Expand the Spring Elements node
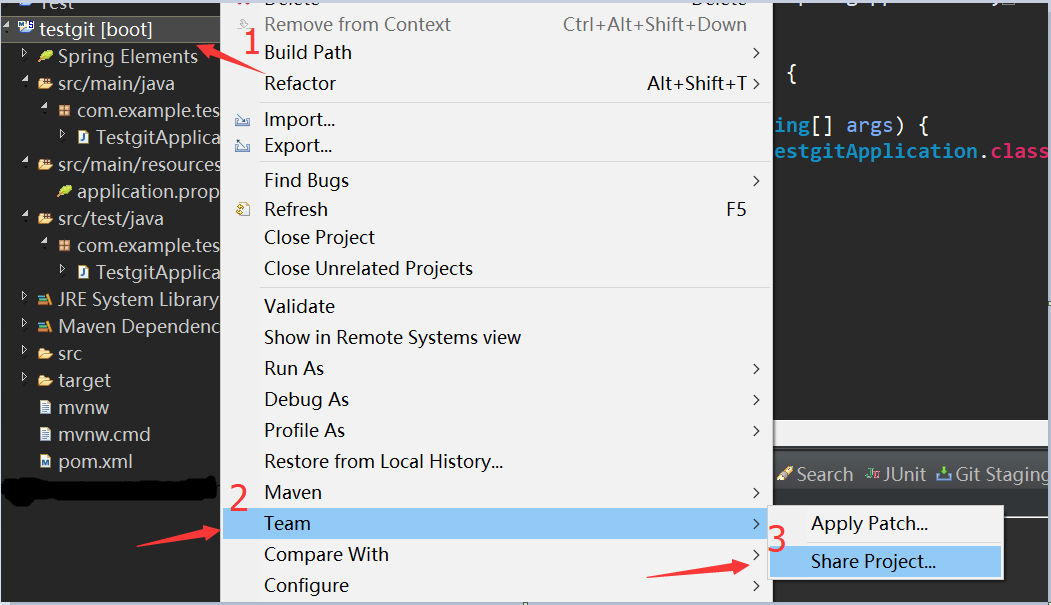The image size is (1051, 605). point(24,54)
